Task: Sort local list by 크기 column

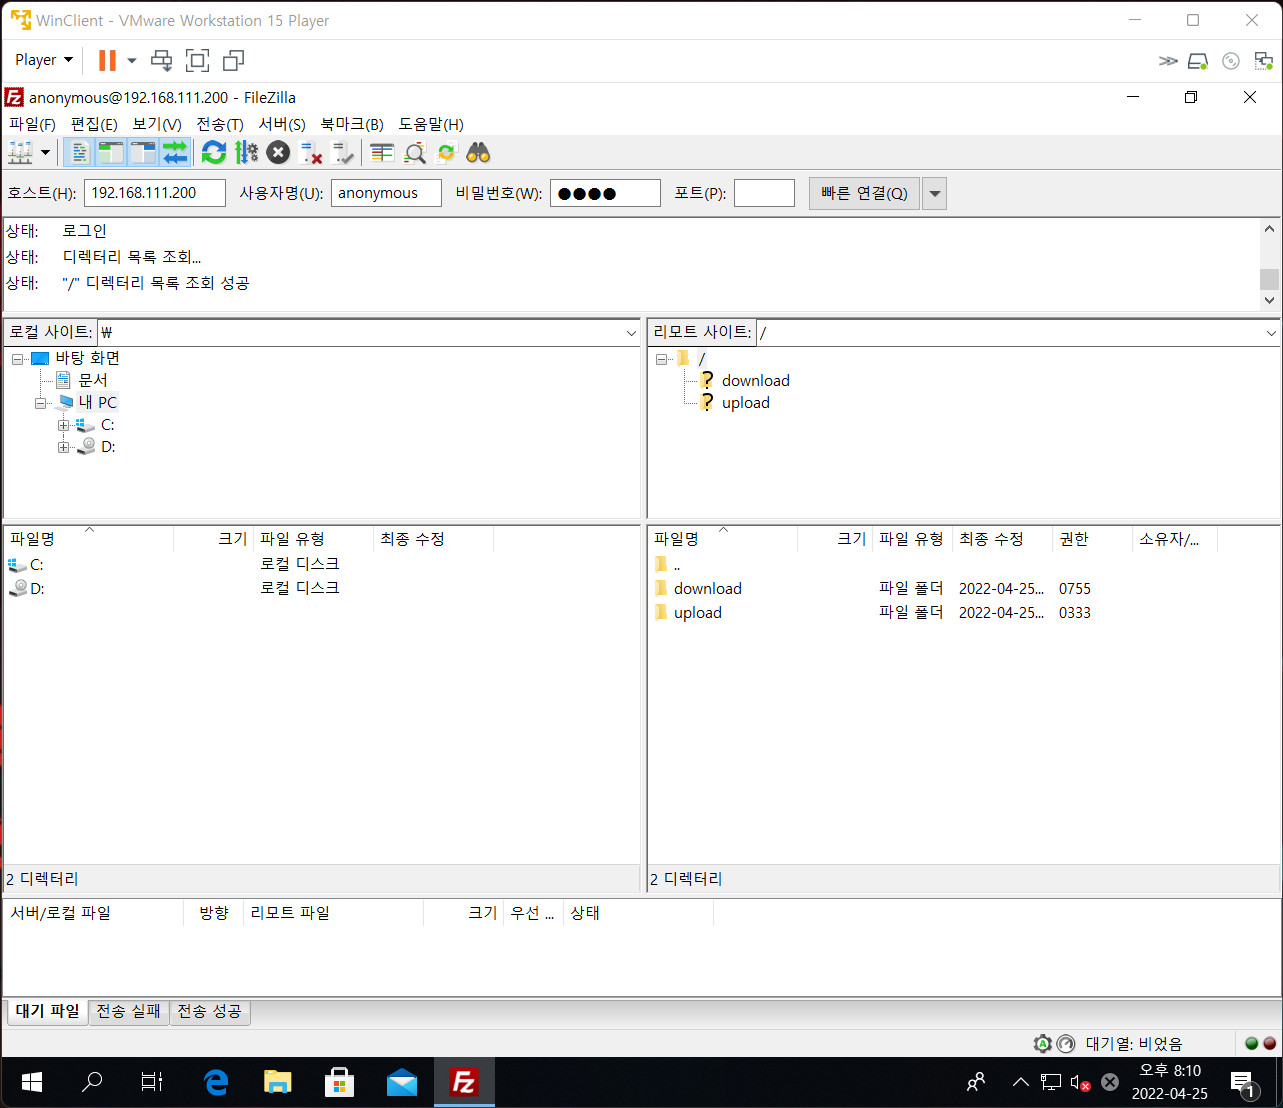Action: pyautogui.click(x=213, y=539)
